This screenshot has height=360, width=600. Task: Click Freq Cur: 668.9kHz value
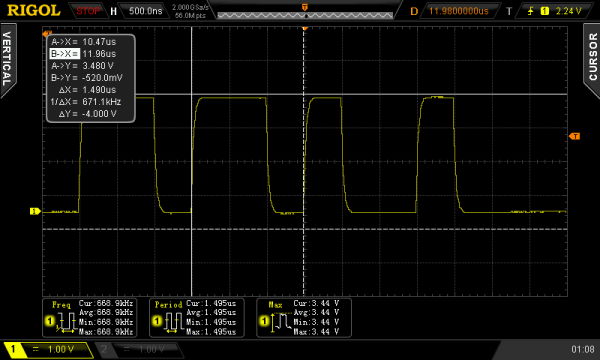click(106, 303)
